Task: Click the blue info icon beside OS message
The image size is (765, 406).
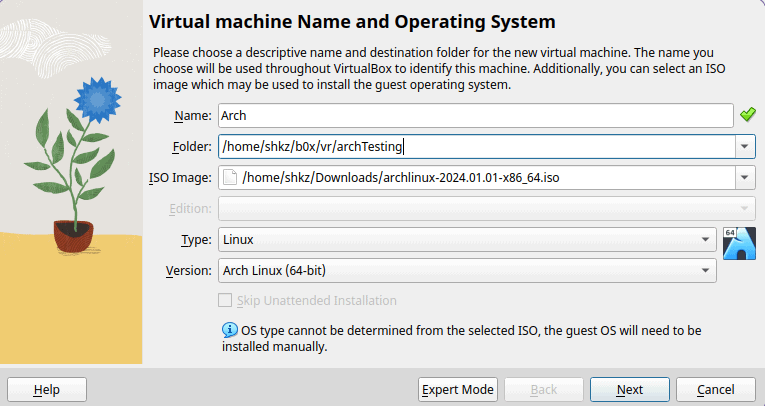Action: click(x=230, y=330)
